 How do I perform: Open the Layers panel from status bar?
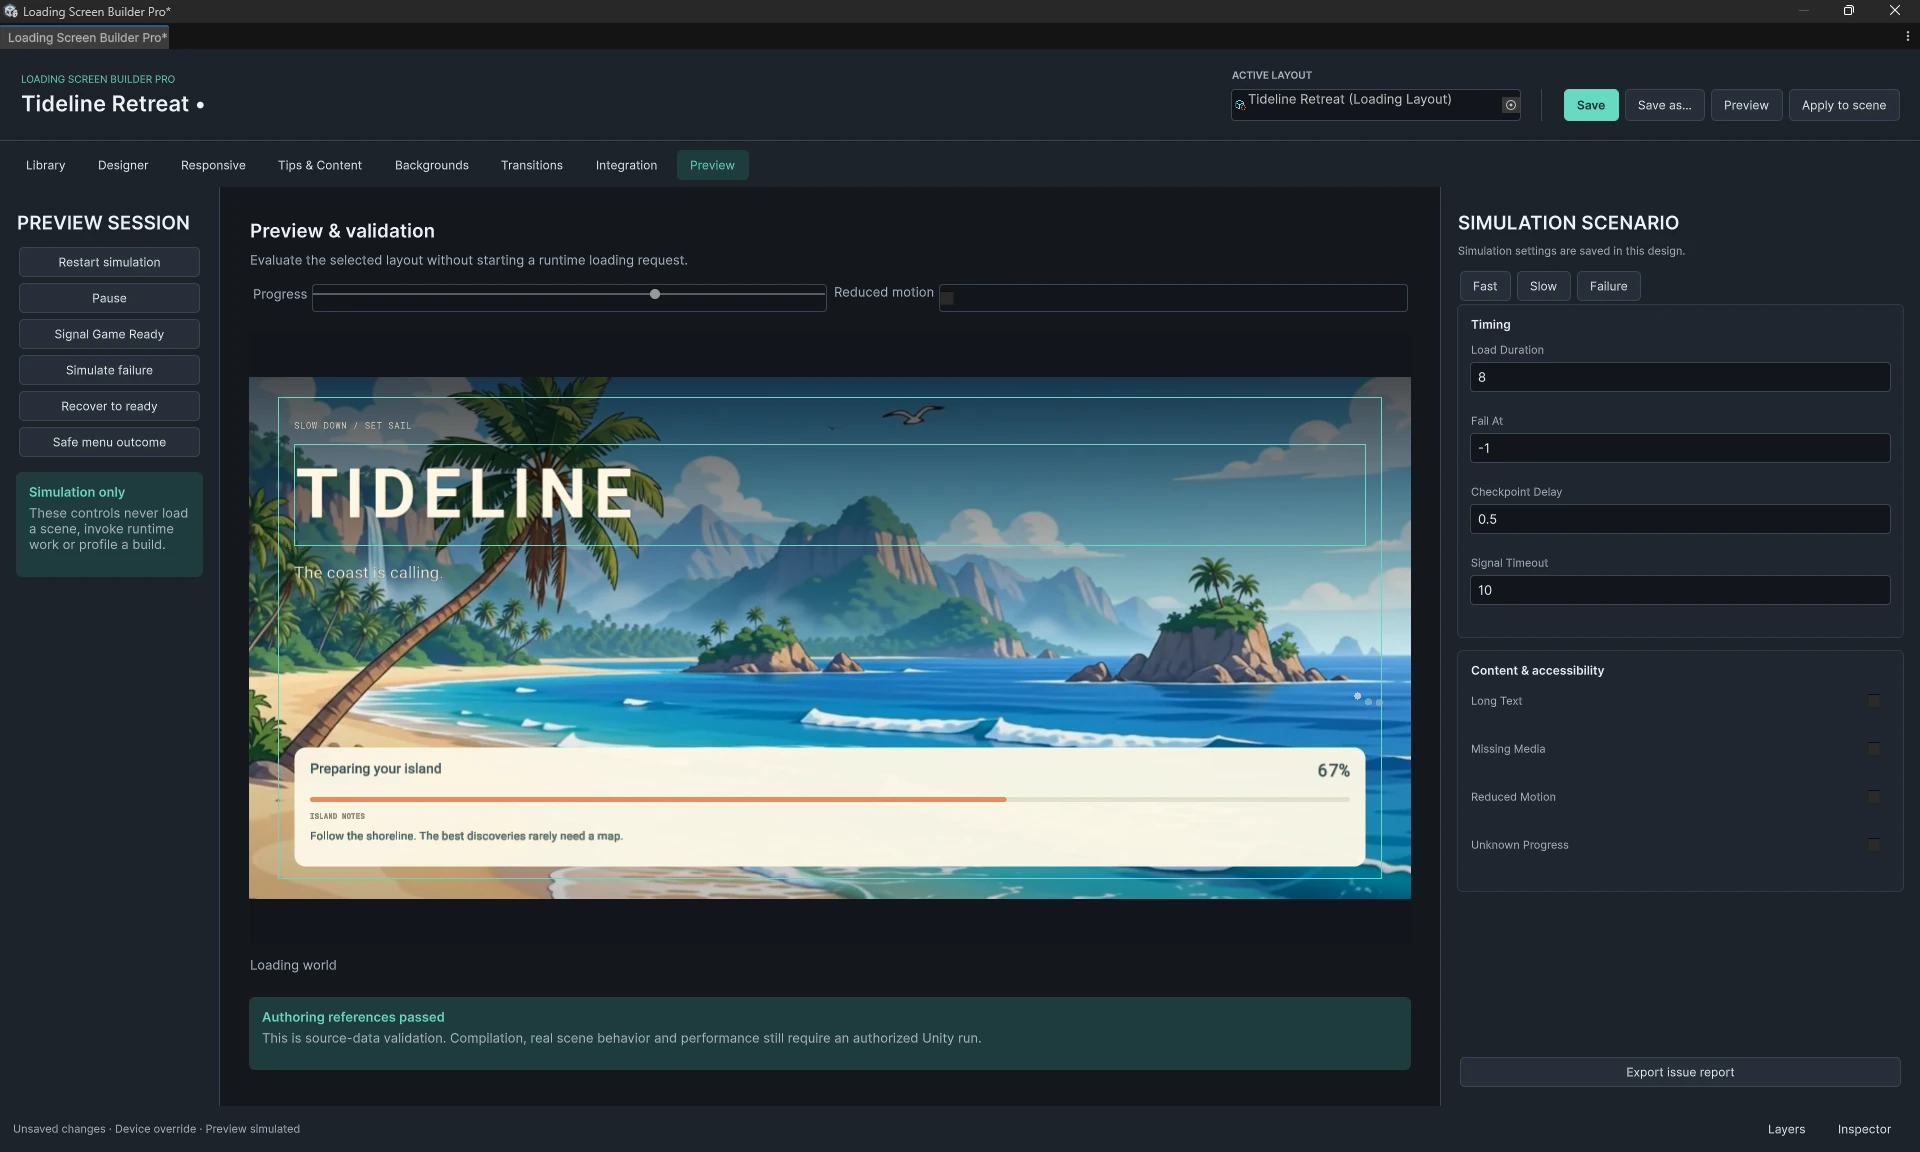point(1786,1129)
